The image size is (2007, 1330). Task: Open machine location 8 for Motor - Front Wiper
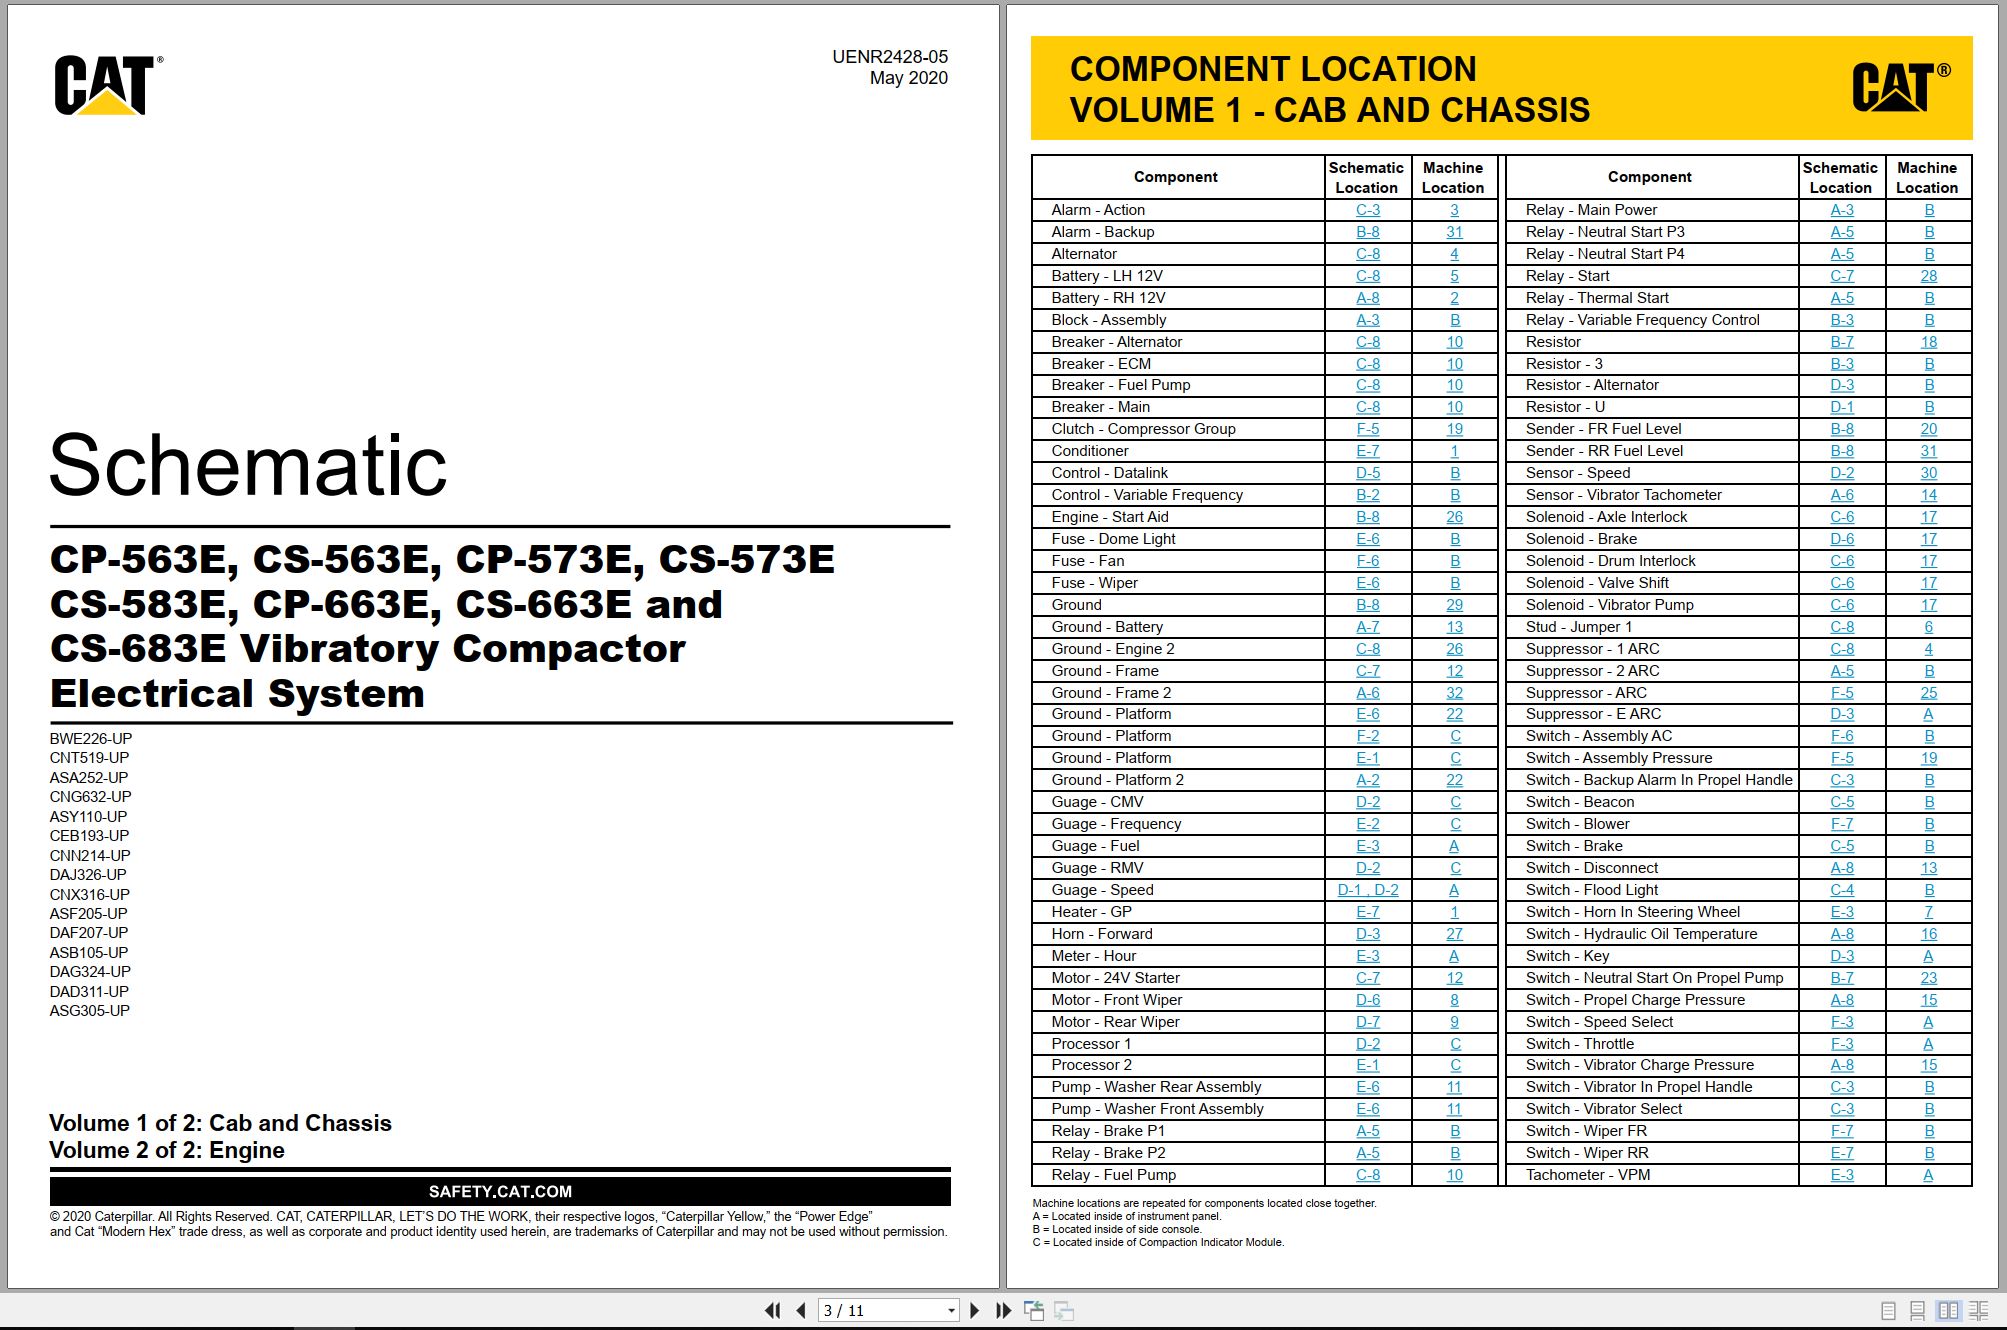1454,1000
